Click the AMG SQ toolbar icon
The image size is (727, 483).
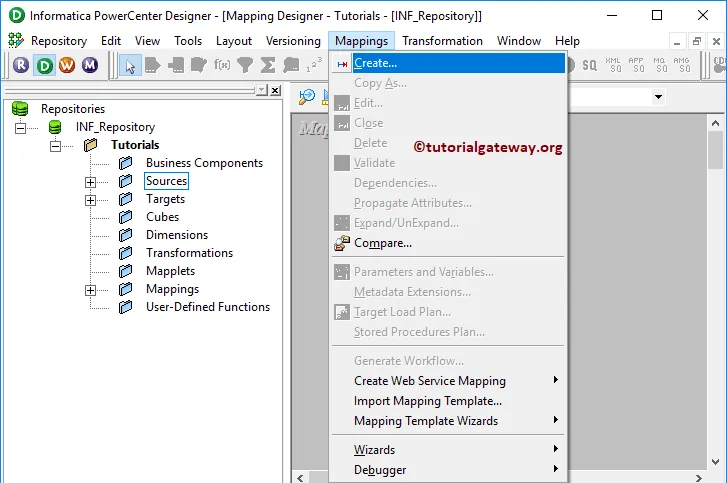coord(682,65)
